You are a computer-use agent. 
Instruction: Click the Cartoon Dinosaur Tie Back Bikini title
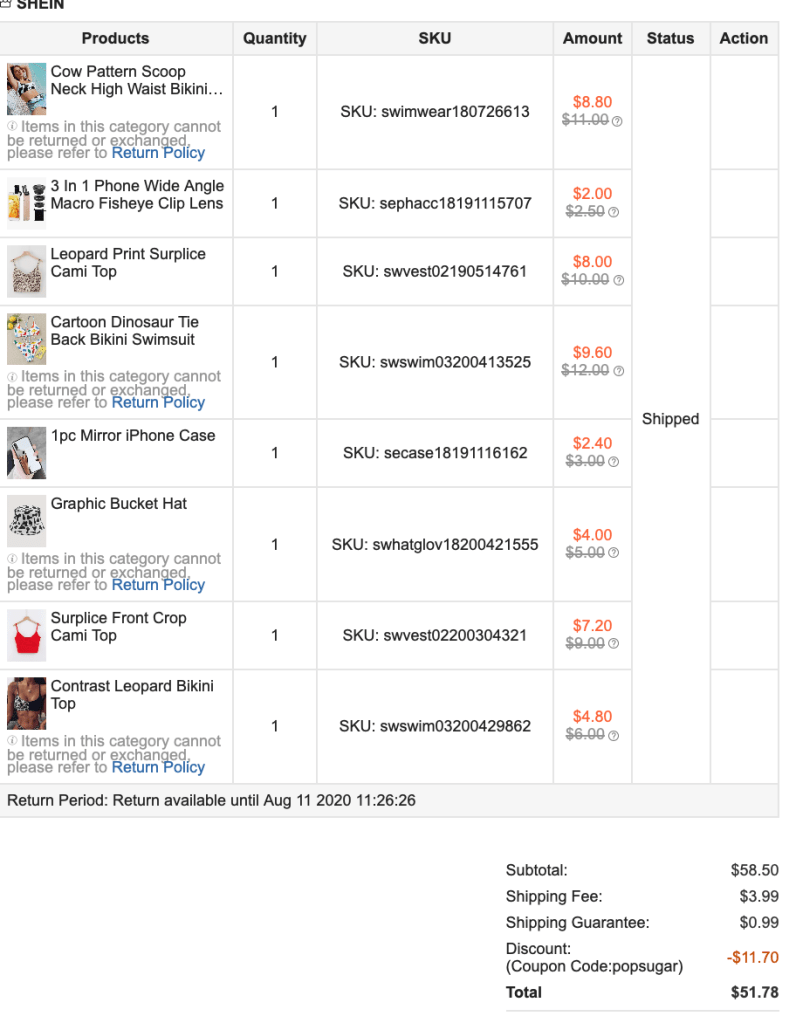[x=124, y=331]
